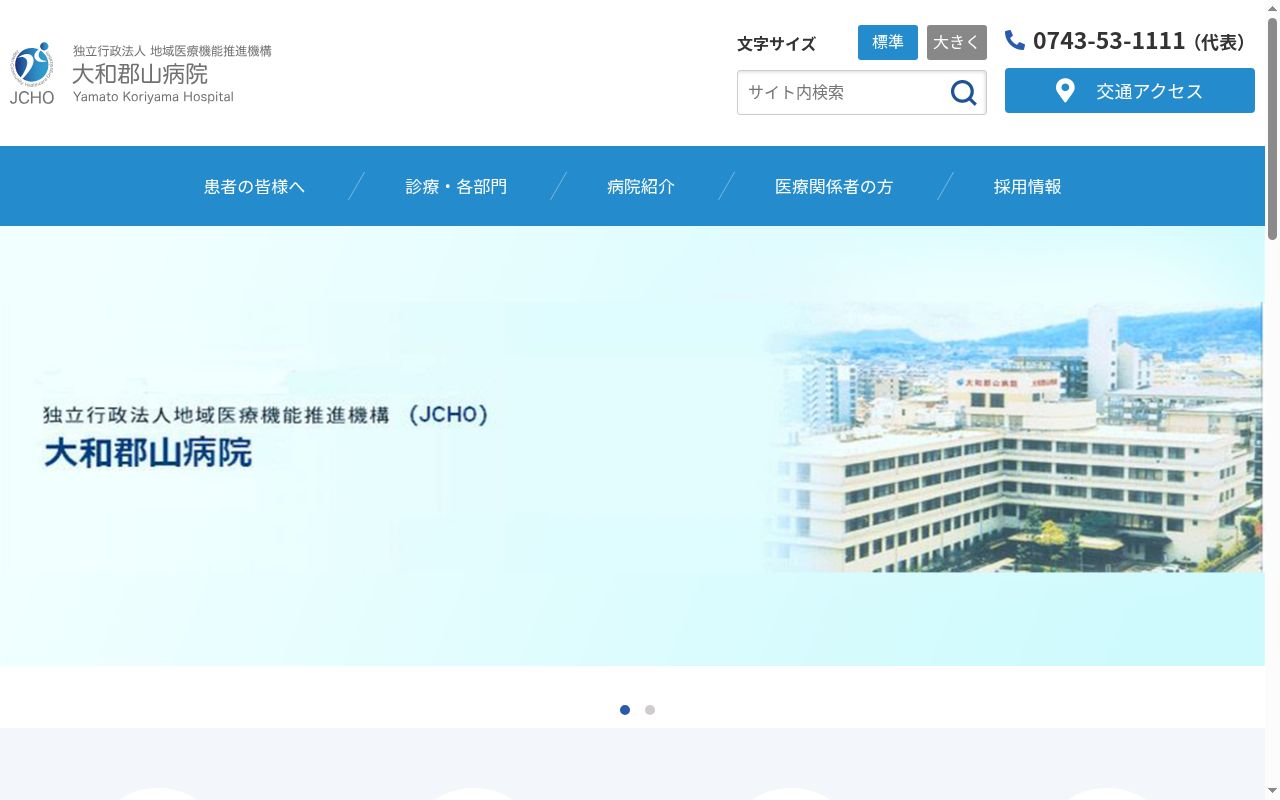Click the 独立行政法人 地域医療機能推進機構 header text
Screen dimensions: 1280x800
172,51
